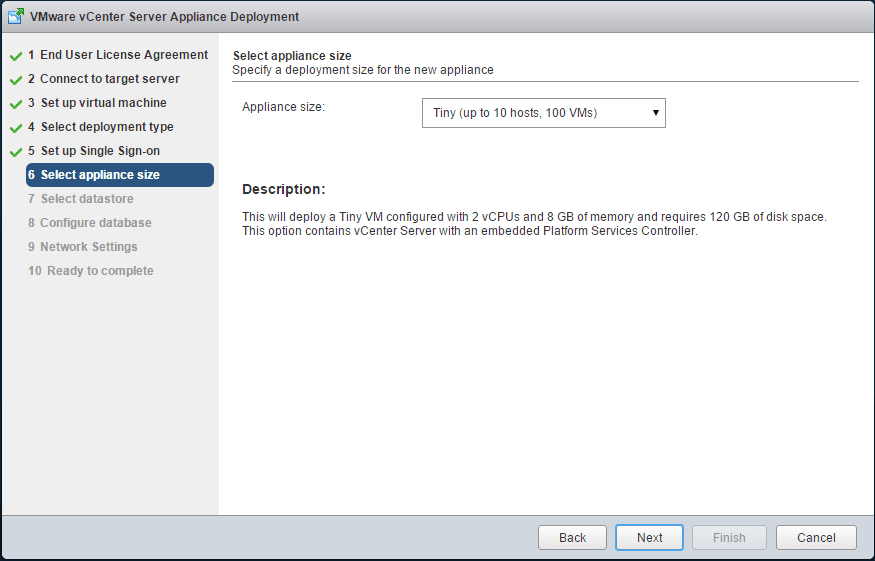
Task: Click green checkmark beside Set up virtual machine
Action: coord(16,104)
